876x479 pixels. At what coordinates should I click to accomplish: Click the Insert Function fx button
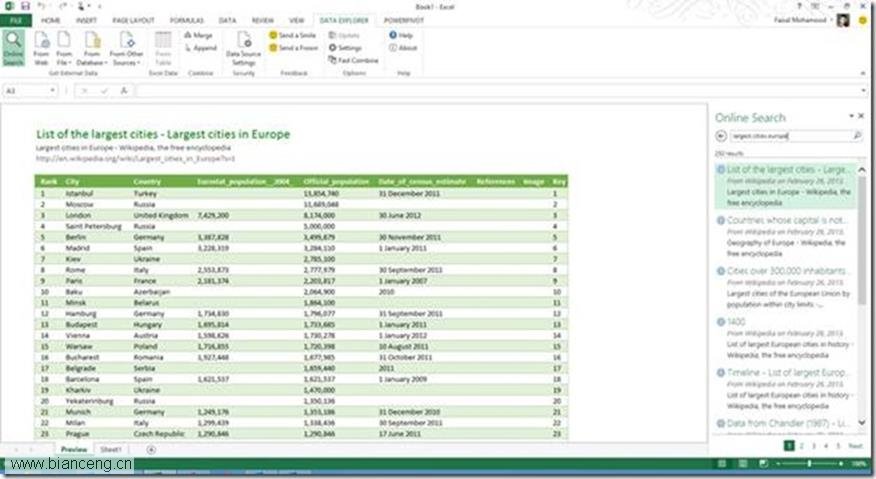click(124, 91)
